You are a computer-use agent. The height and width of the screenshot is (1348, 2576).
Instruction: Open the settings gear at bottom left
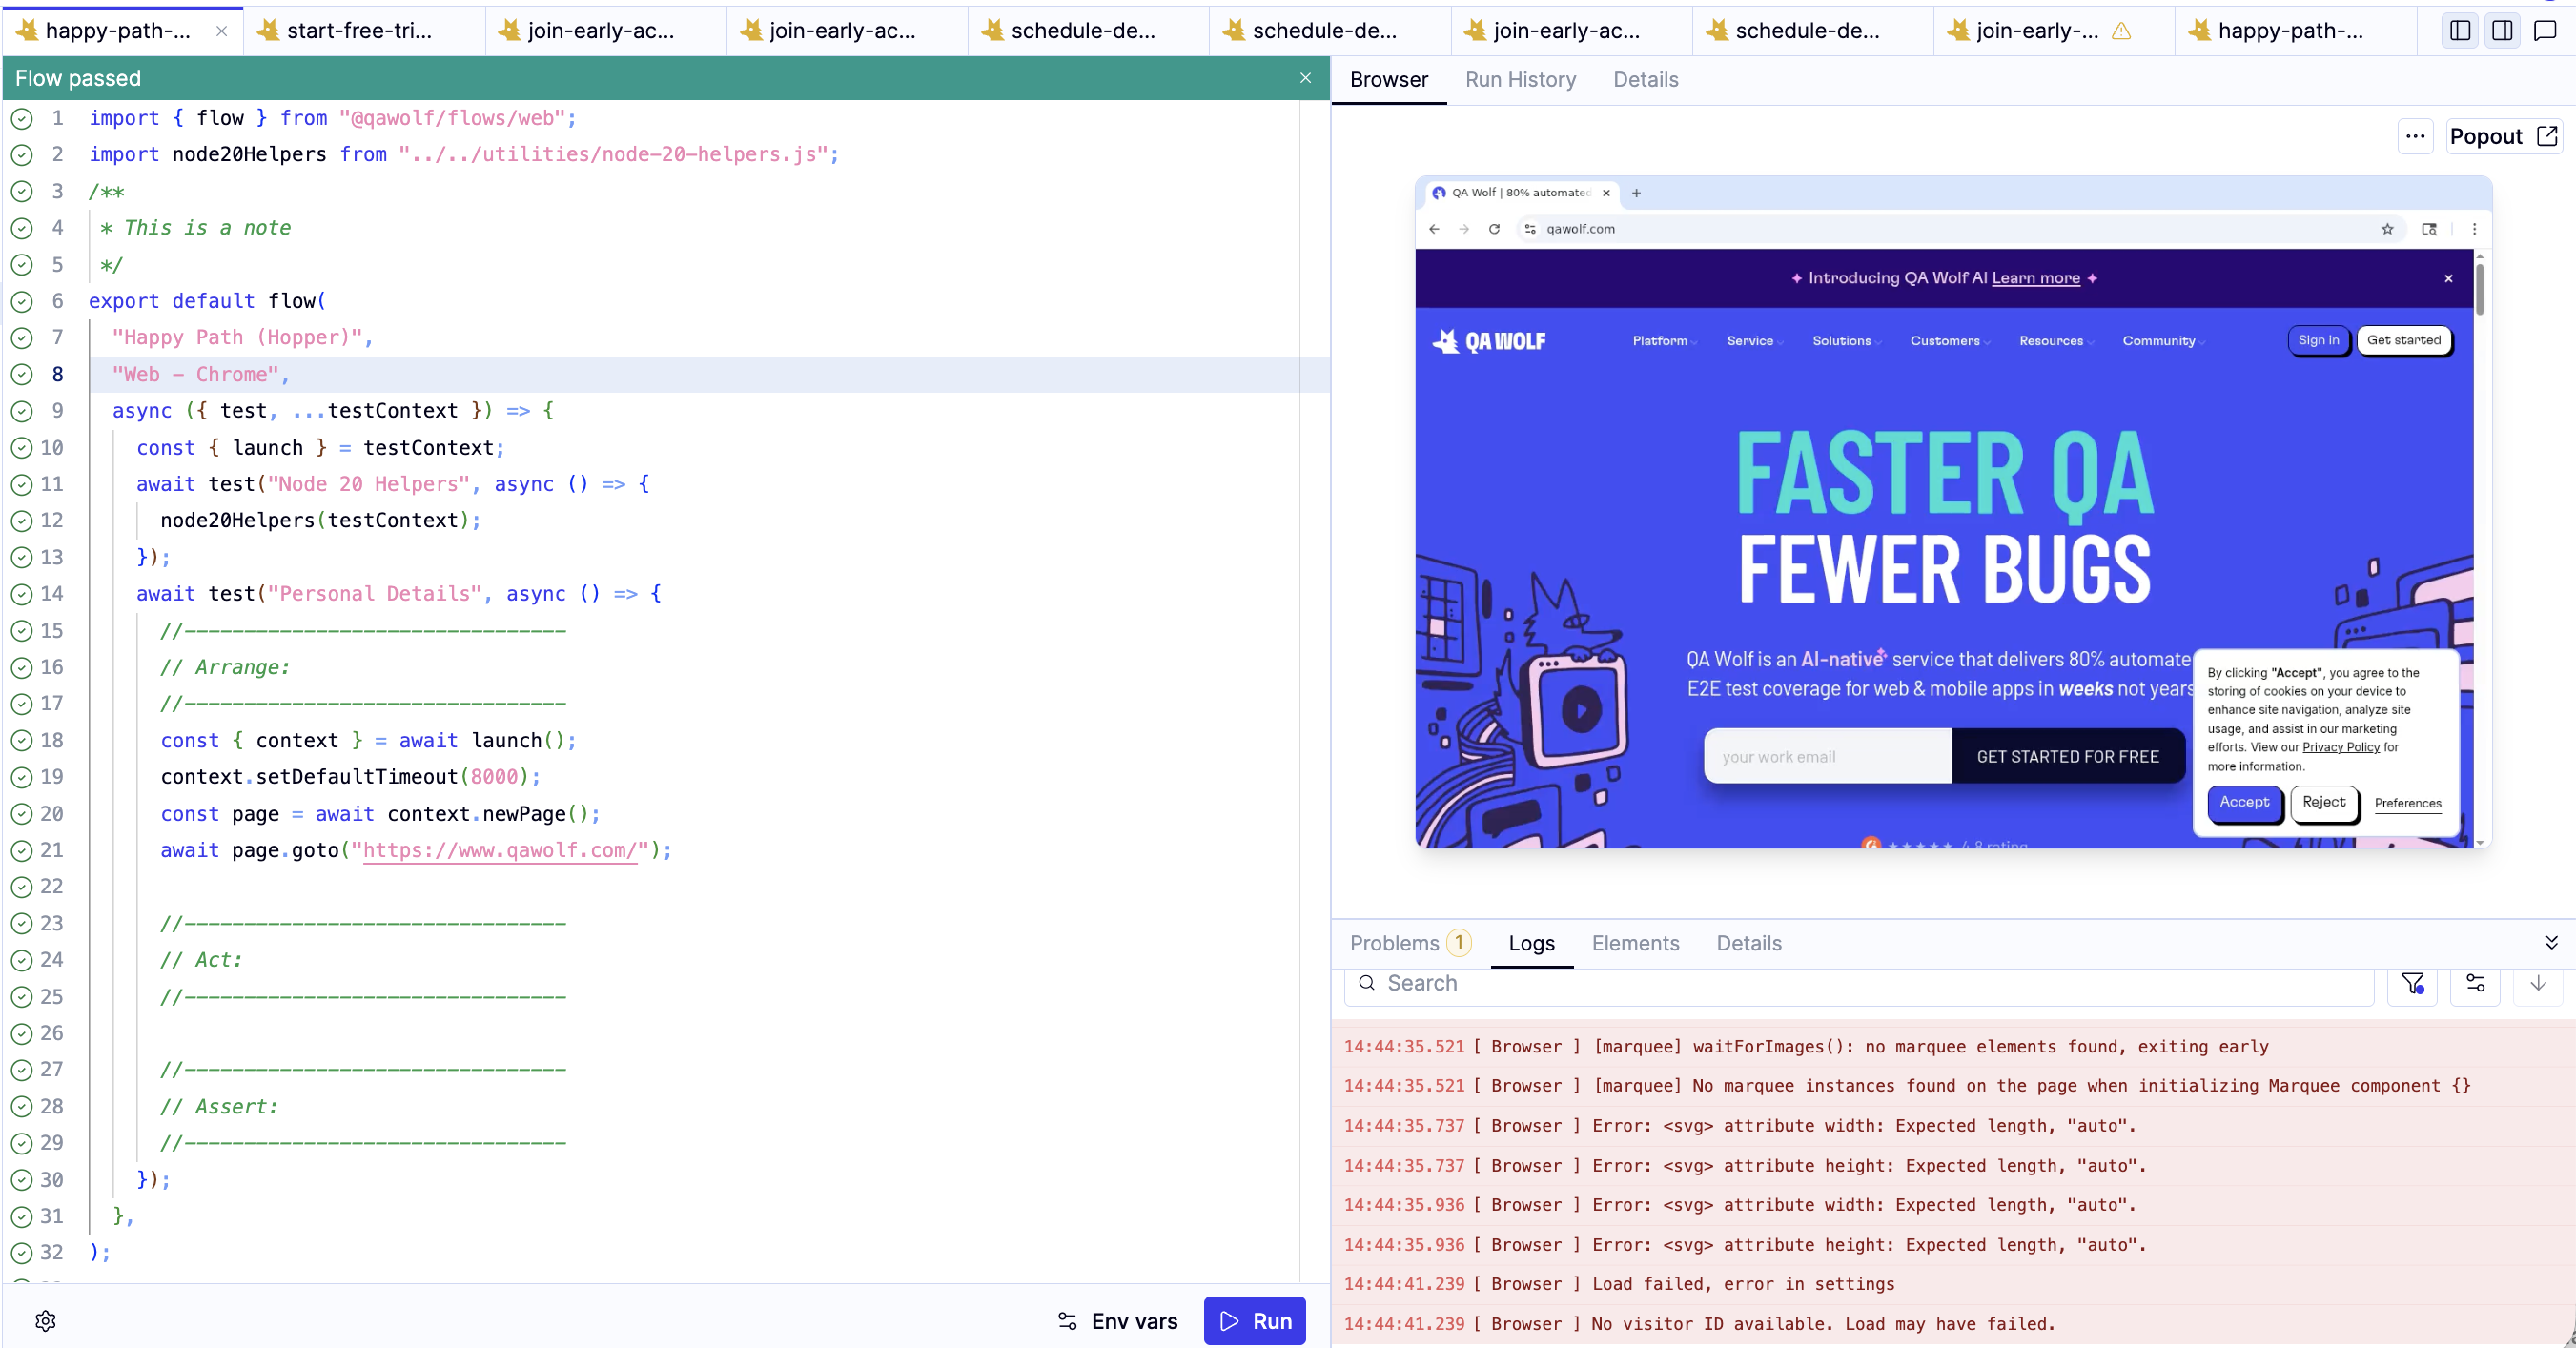[46, 1320]
